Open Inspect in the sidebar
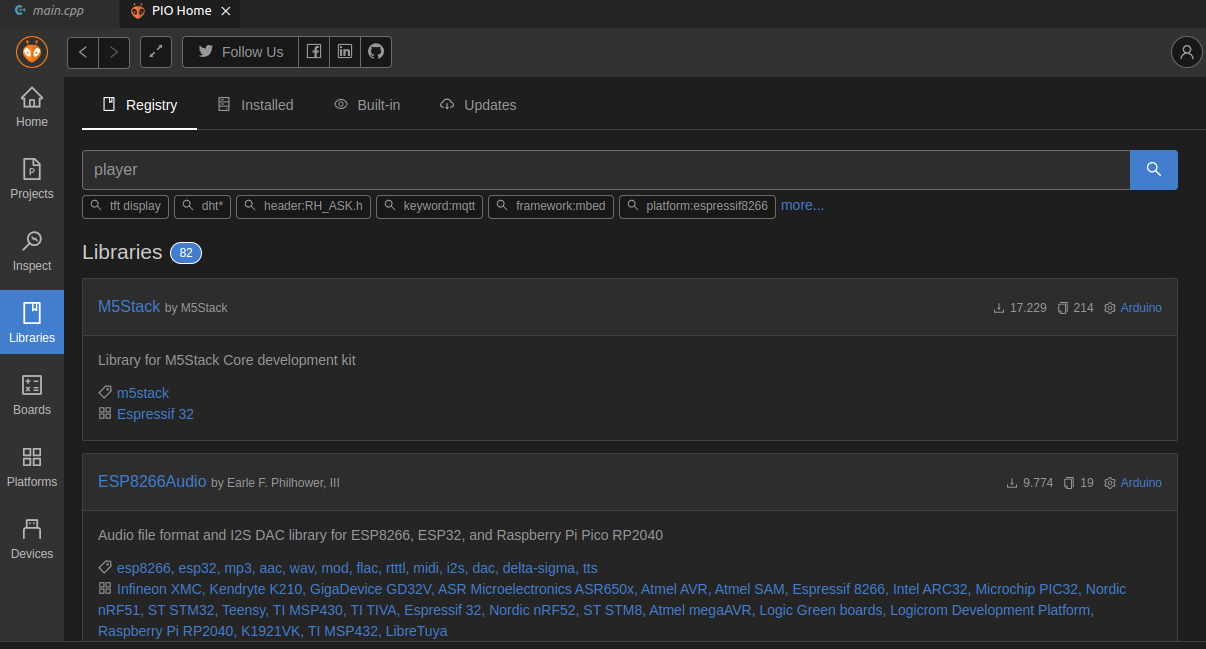The image size is (1206, 649). (x=32, y=251)
